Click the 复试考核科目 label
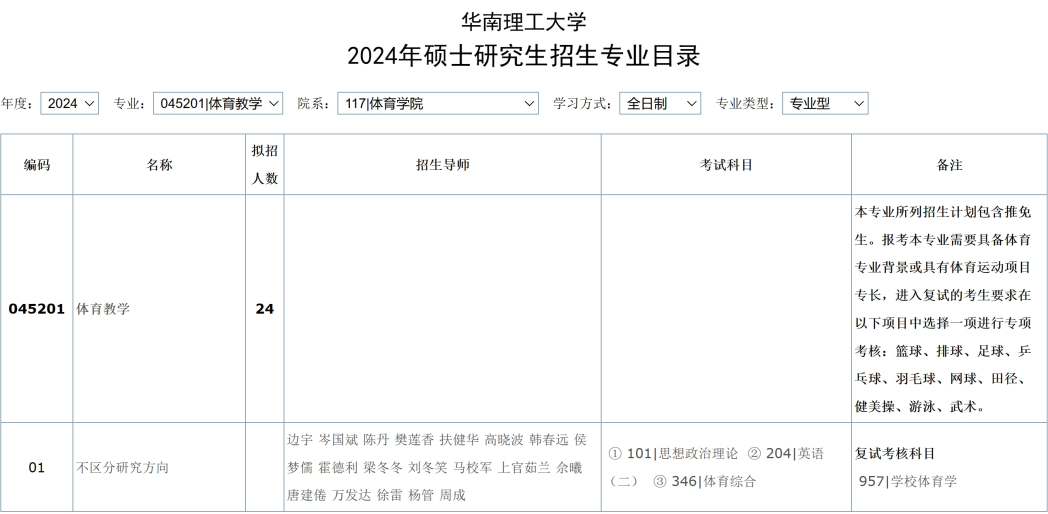The height and width of the screenshot is (514, 1048). (x=896, y=454)
